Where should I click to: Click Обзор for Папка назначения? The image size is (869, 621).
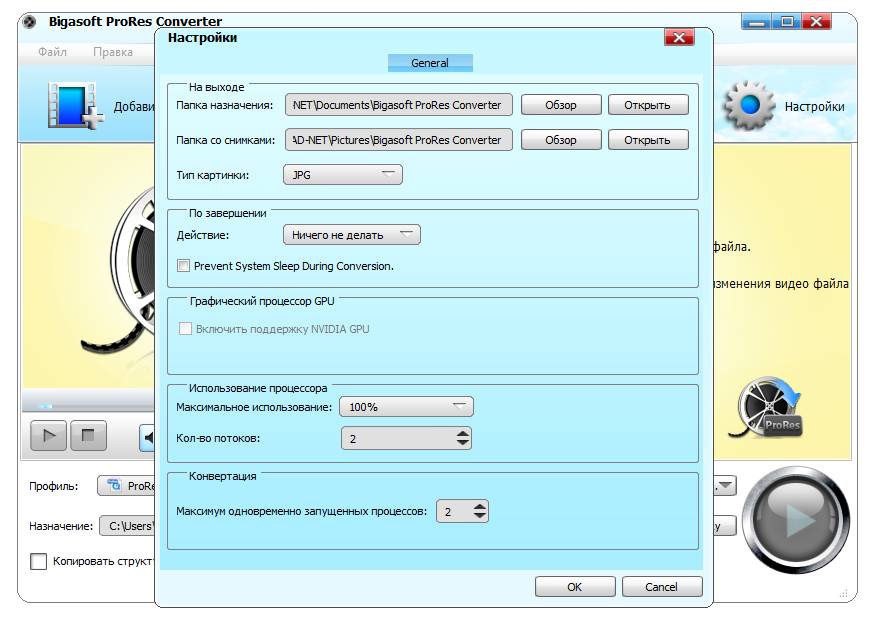(561, 105)
